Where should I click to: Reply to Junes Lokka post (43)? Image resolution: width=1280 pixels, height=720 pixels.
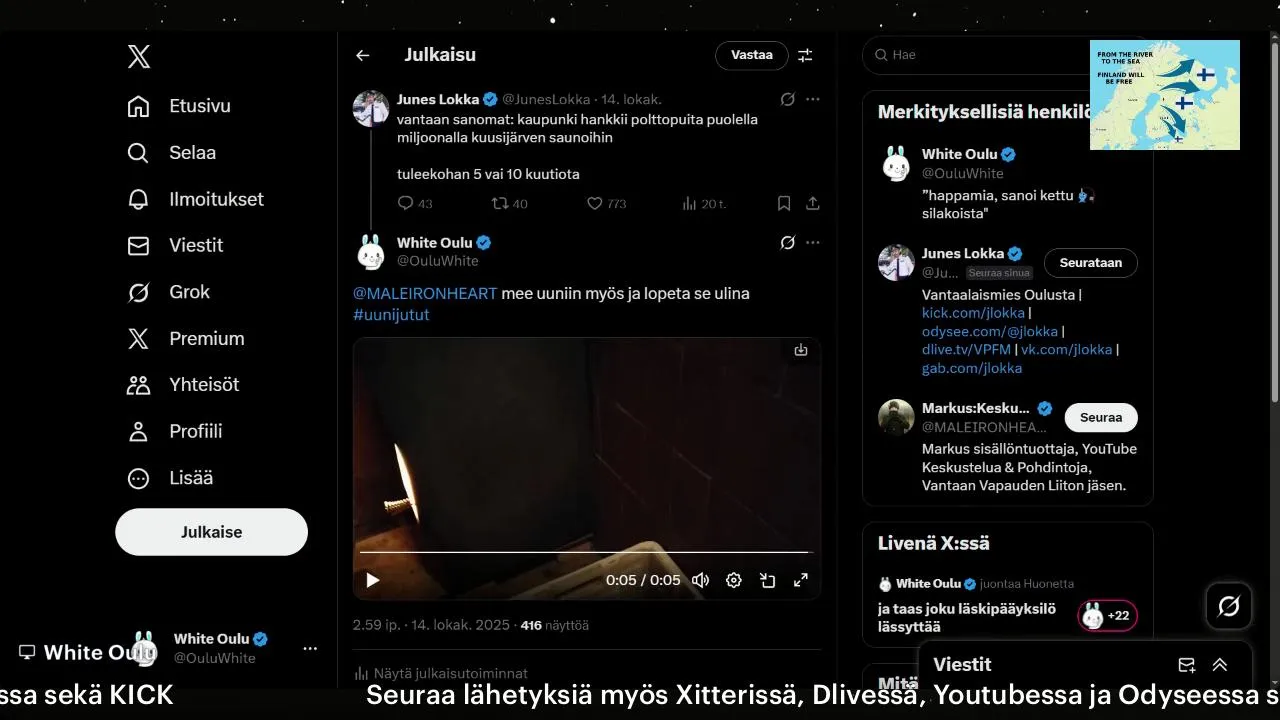coord(415,203)
